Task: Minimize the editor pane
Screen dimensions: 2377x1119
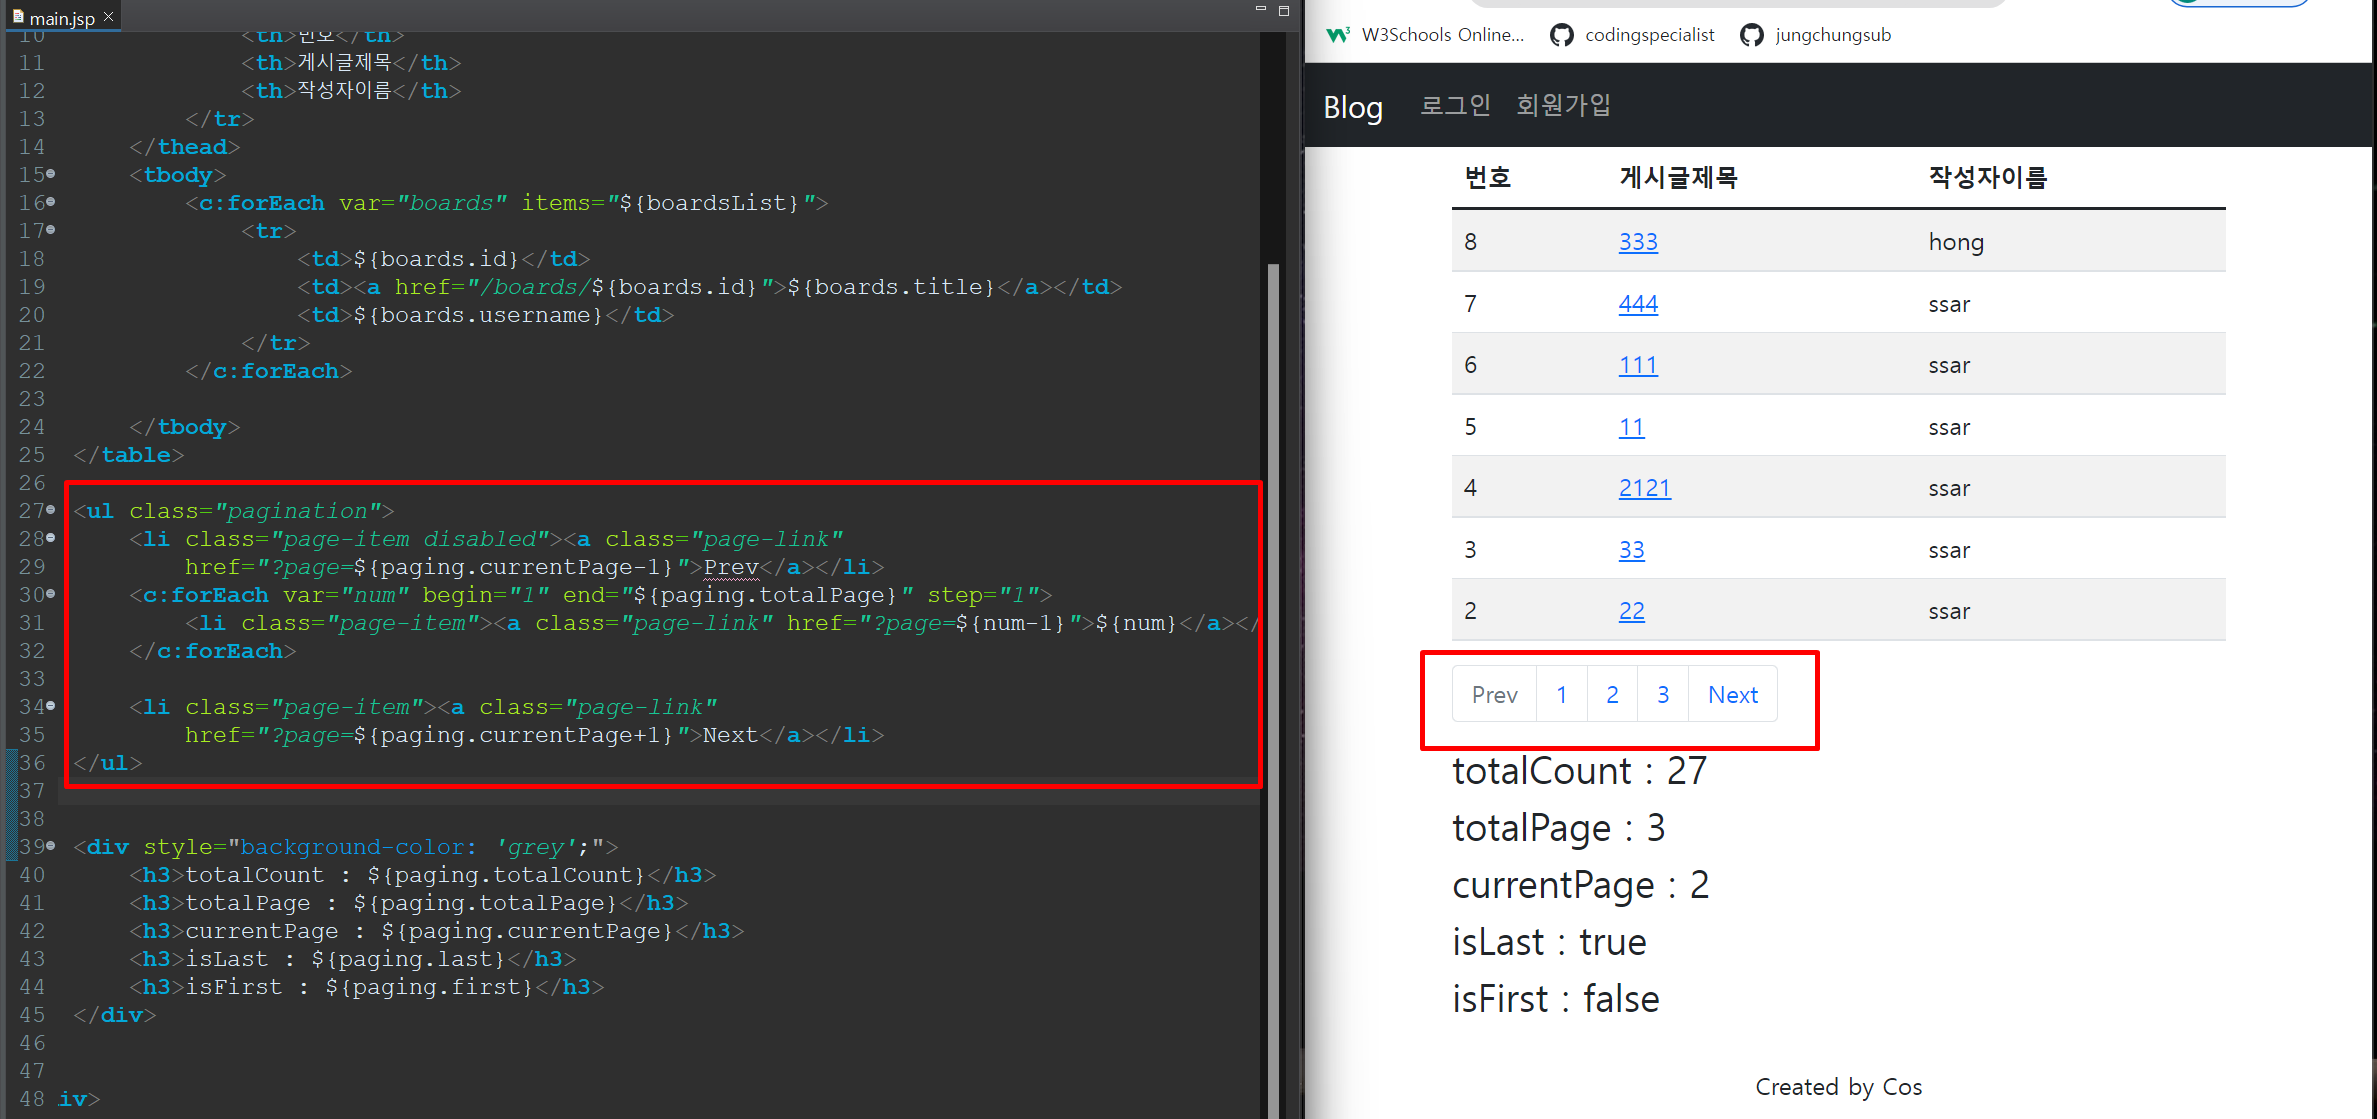Action: (x=1260, y=9)
